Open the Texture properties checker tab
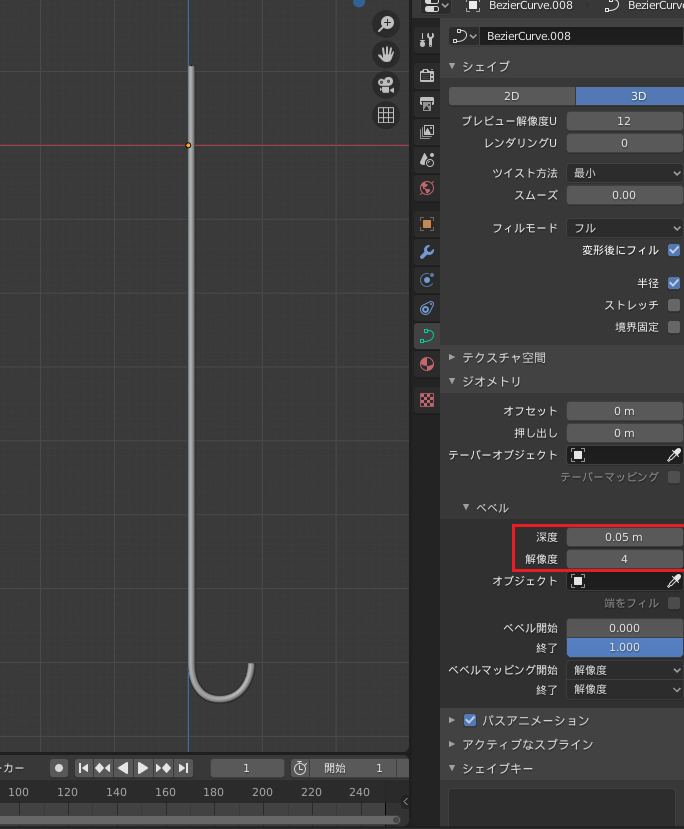This screenshot has height=829, width=684. click(427, 400)
